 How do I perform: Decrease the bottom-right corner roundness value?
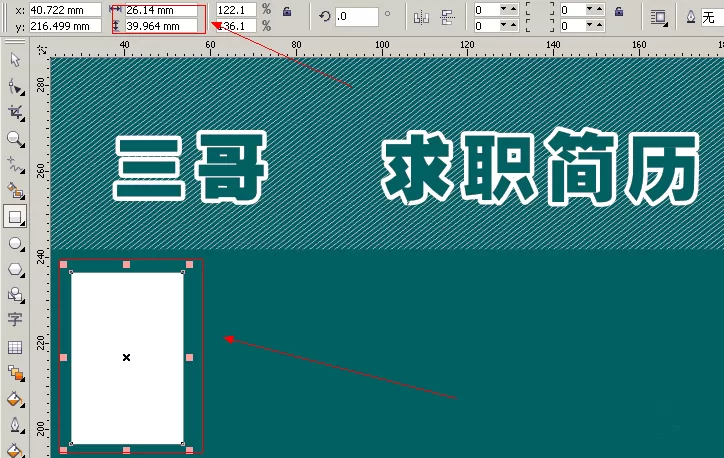590,25
